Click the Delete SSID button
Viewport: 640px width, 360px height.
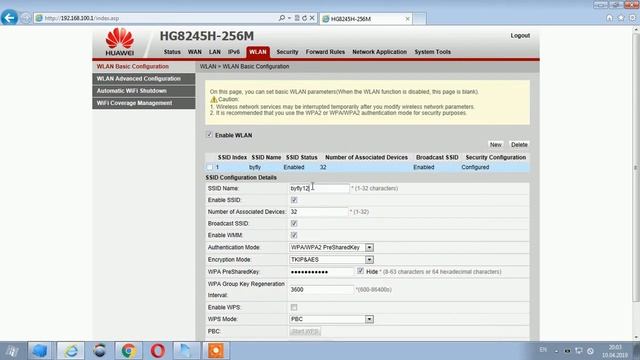(x=519, y=144)
